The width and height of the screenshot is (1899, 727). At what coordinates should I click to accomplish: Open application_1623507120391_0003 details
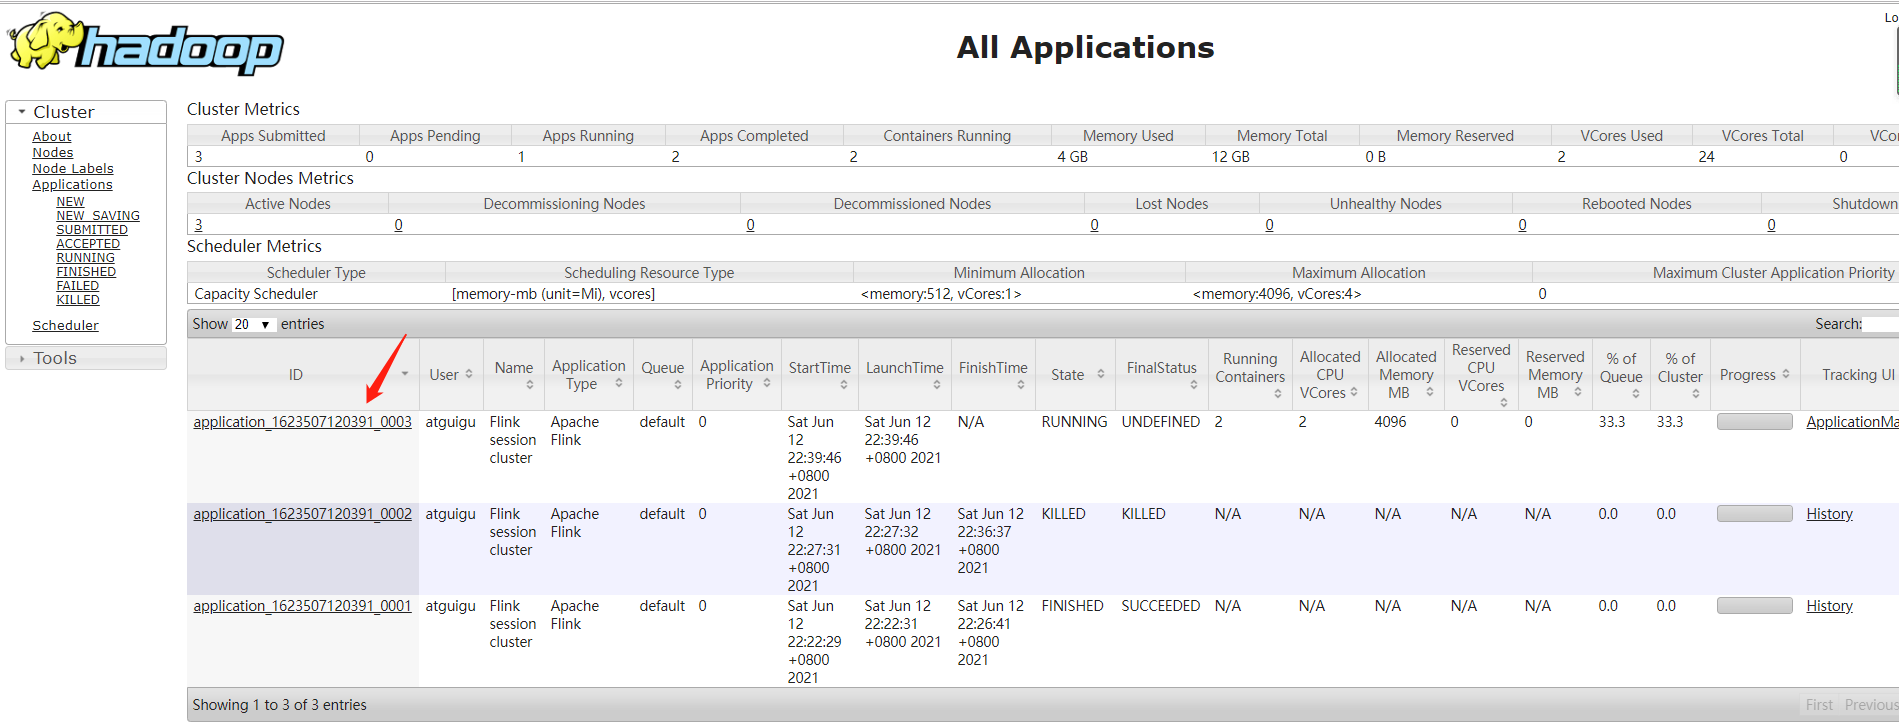[x=302, y=422]
